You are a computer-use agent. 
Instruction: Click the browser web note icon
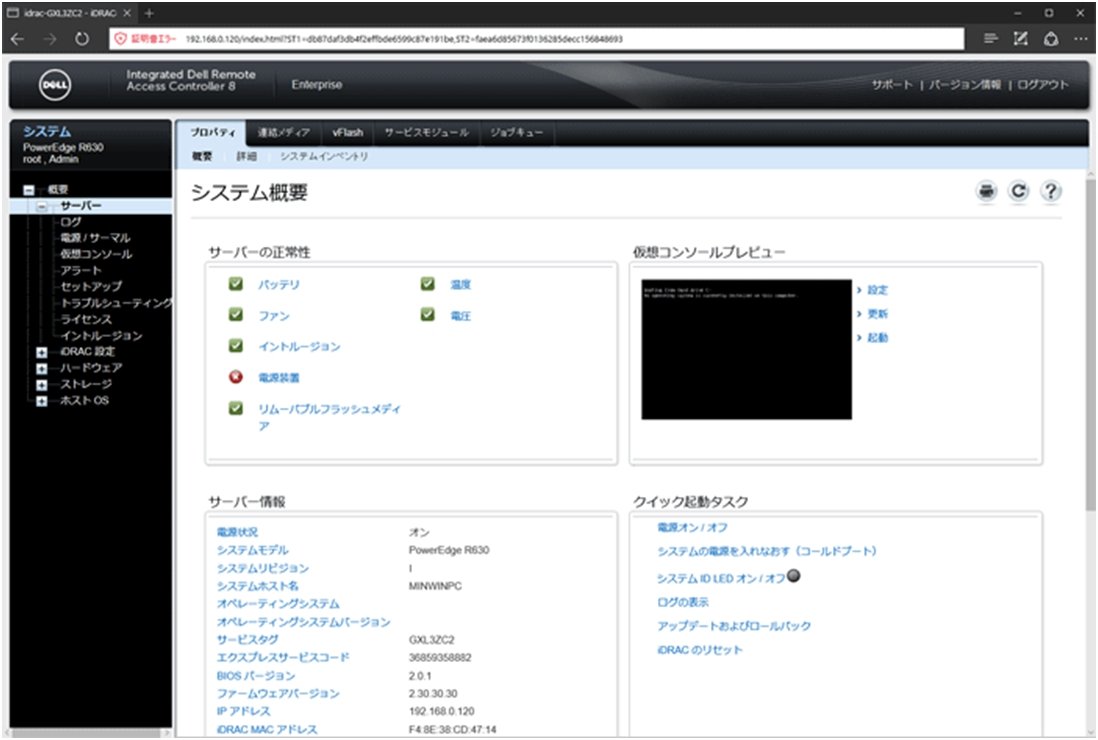[x=1021, y=39]
